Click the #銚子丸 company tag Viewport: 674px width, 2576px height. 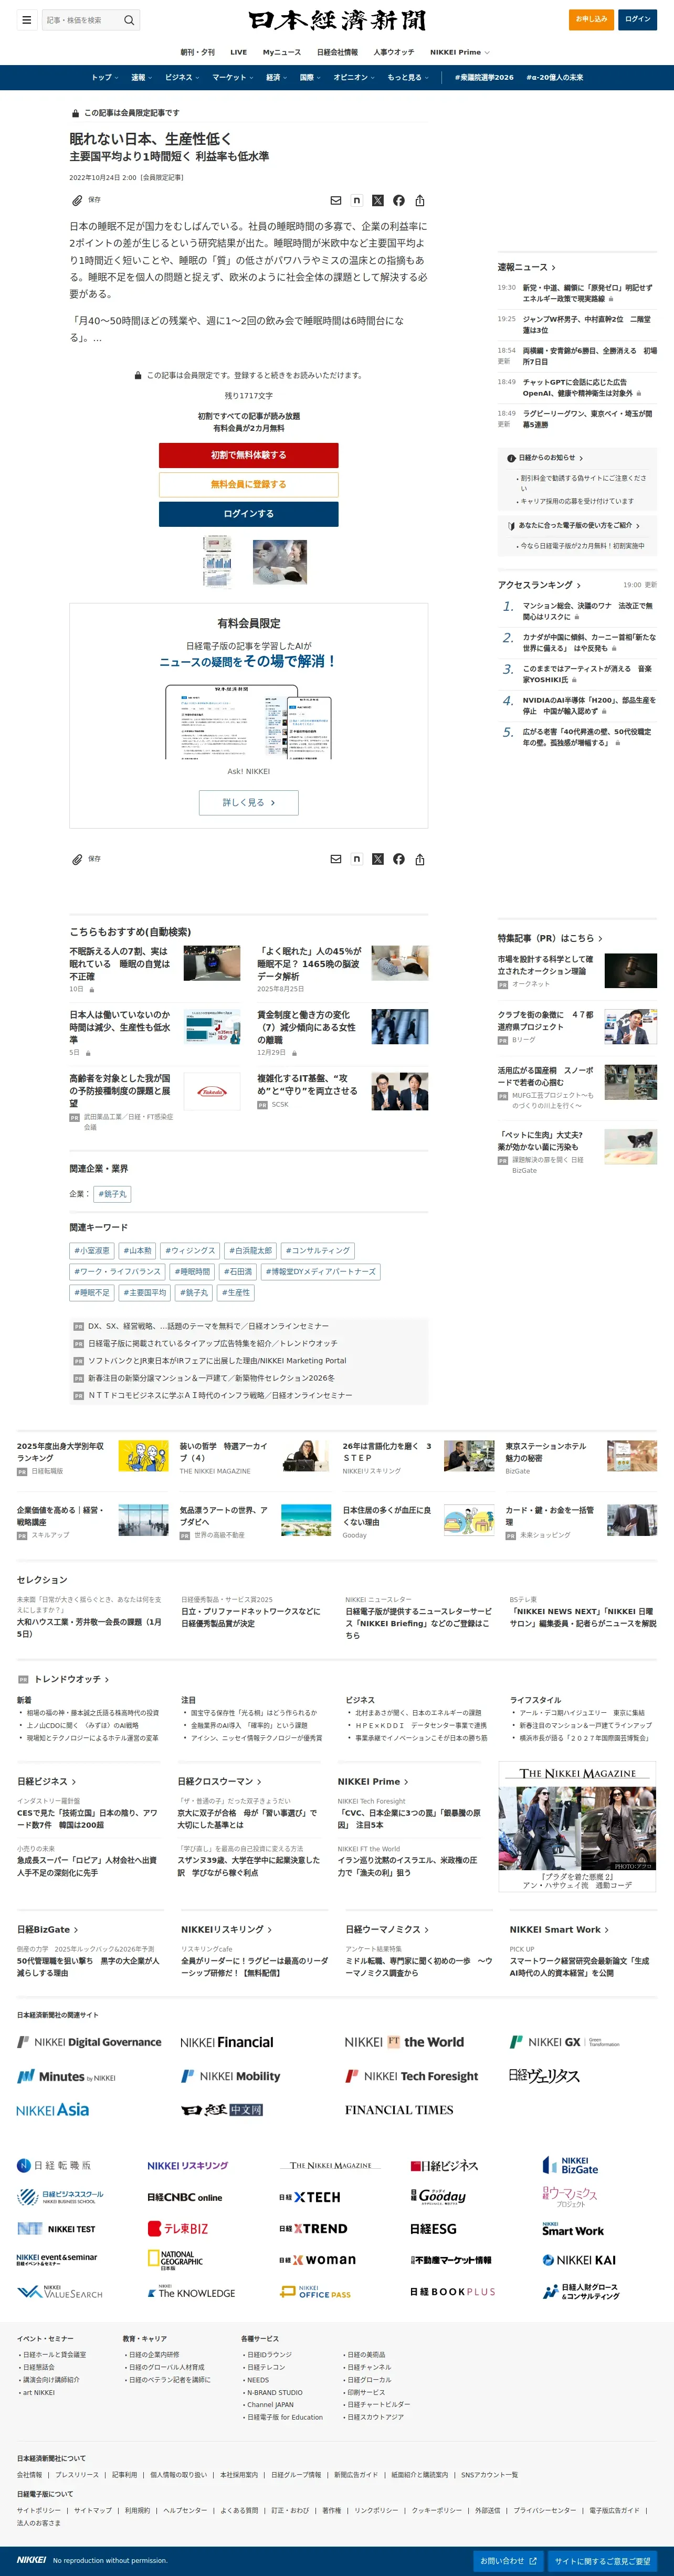coord(112,1194)
